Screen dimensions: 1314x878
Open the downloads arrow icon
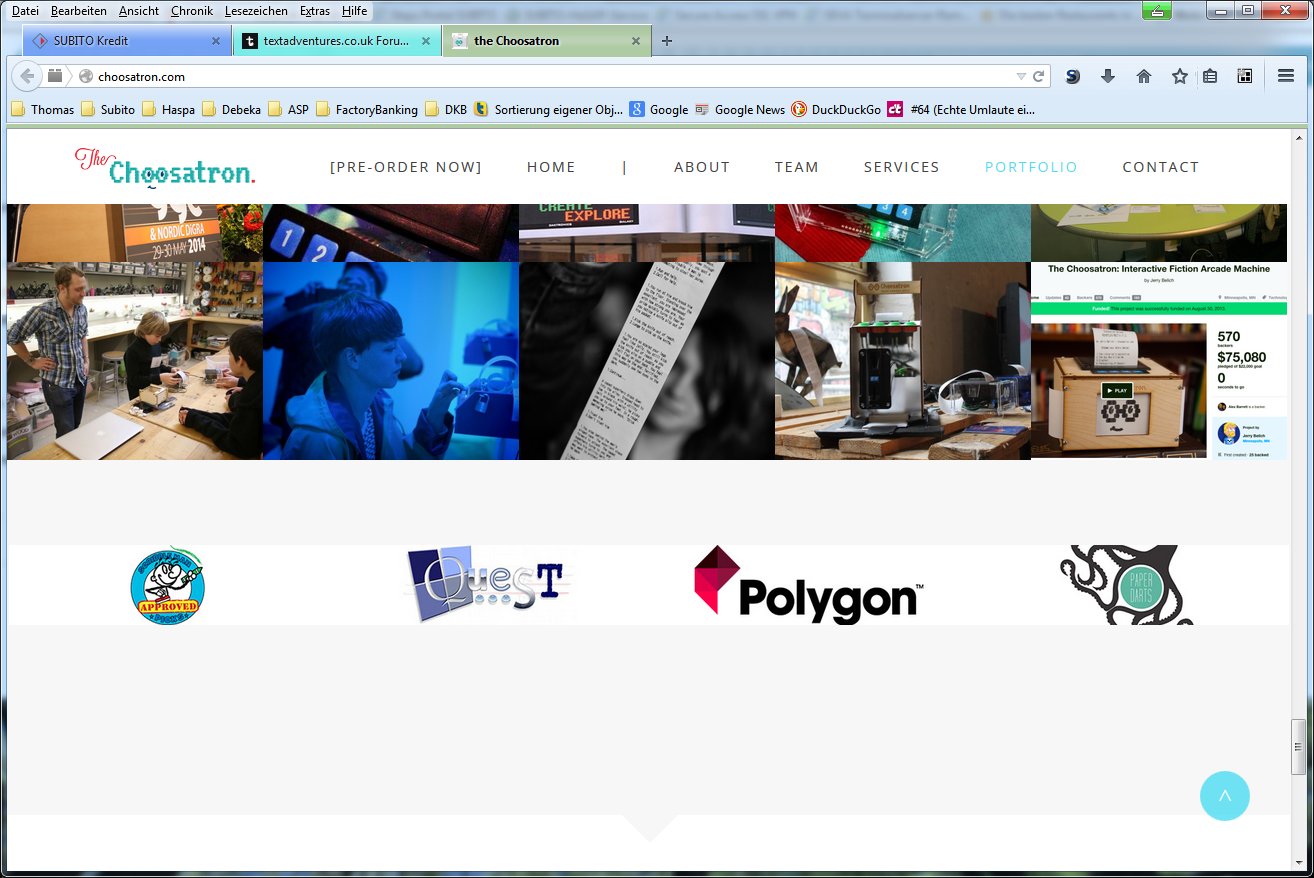[1107, 76]
